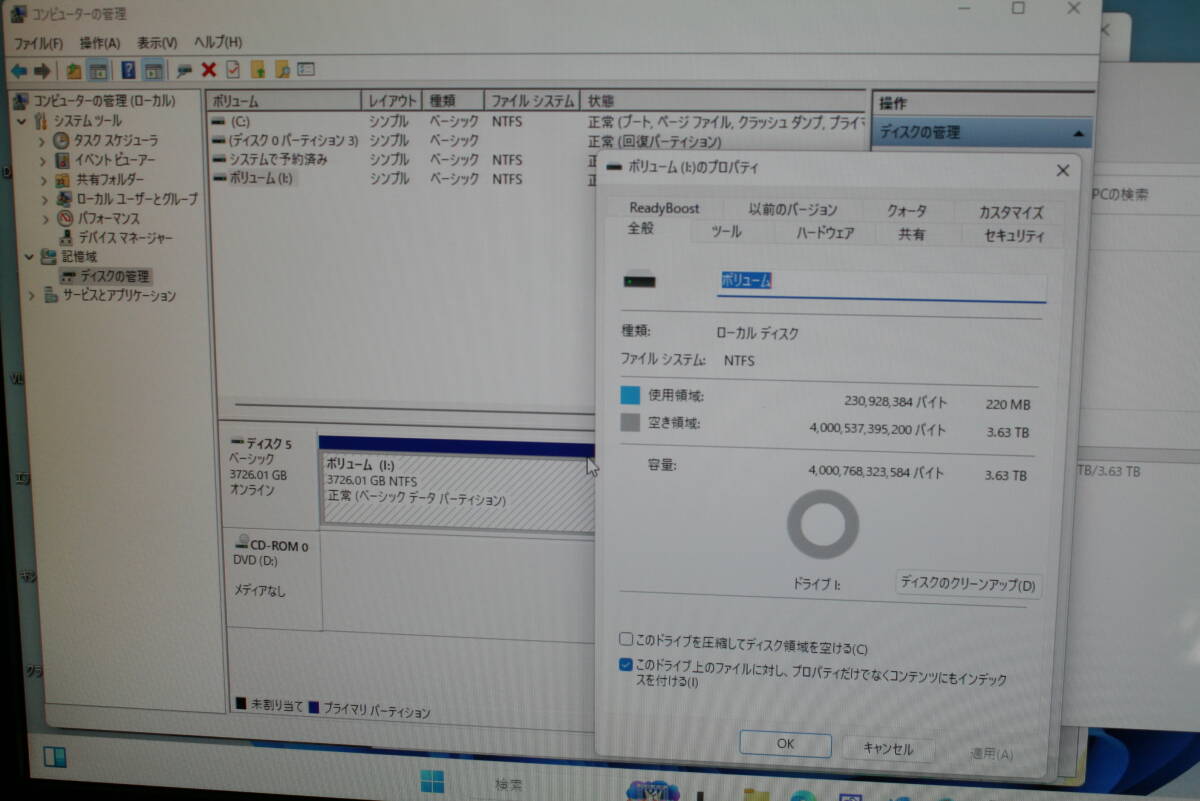Click the drive icon left of the red X
Image resolution: width=1200 pixels, height=801 pixels.
pyautogui.click(x=184, y=70)
